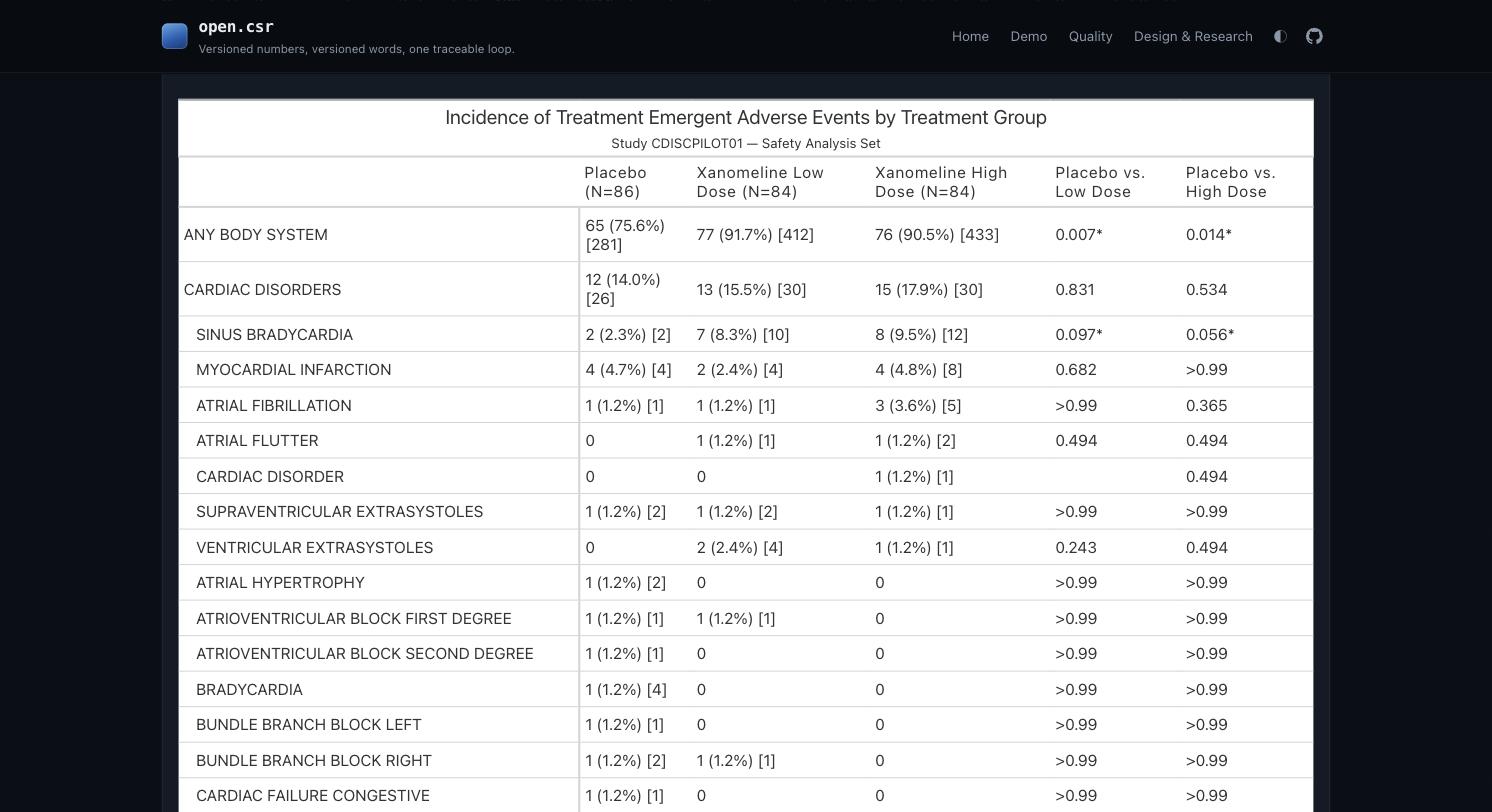The image size is (1492, 812).
Task: Click the 'SINUS BRADYCARDIA' row label
Action: point(275,335)
